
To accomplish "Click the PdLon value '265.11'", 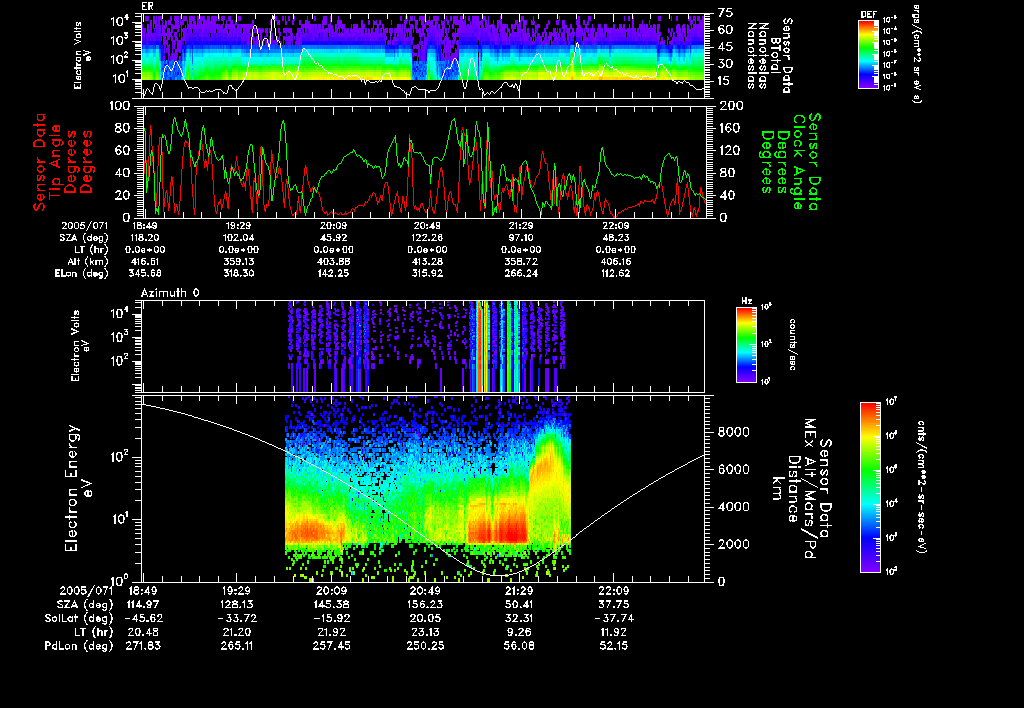I will click(x=236, y=646).
